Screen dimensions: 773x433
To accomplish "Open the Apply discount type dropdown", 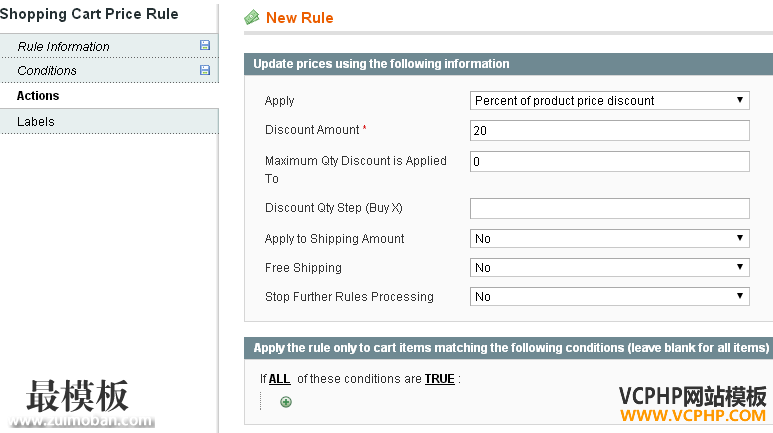I will click(x=609, y=100).
